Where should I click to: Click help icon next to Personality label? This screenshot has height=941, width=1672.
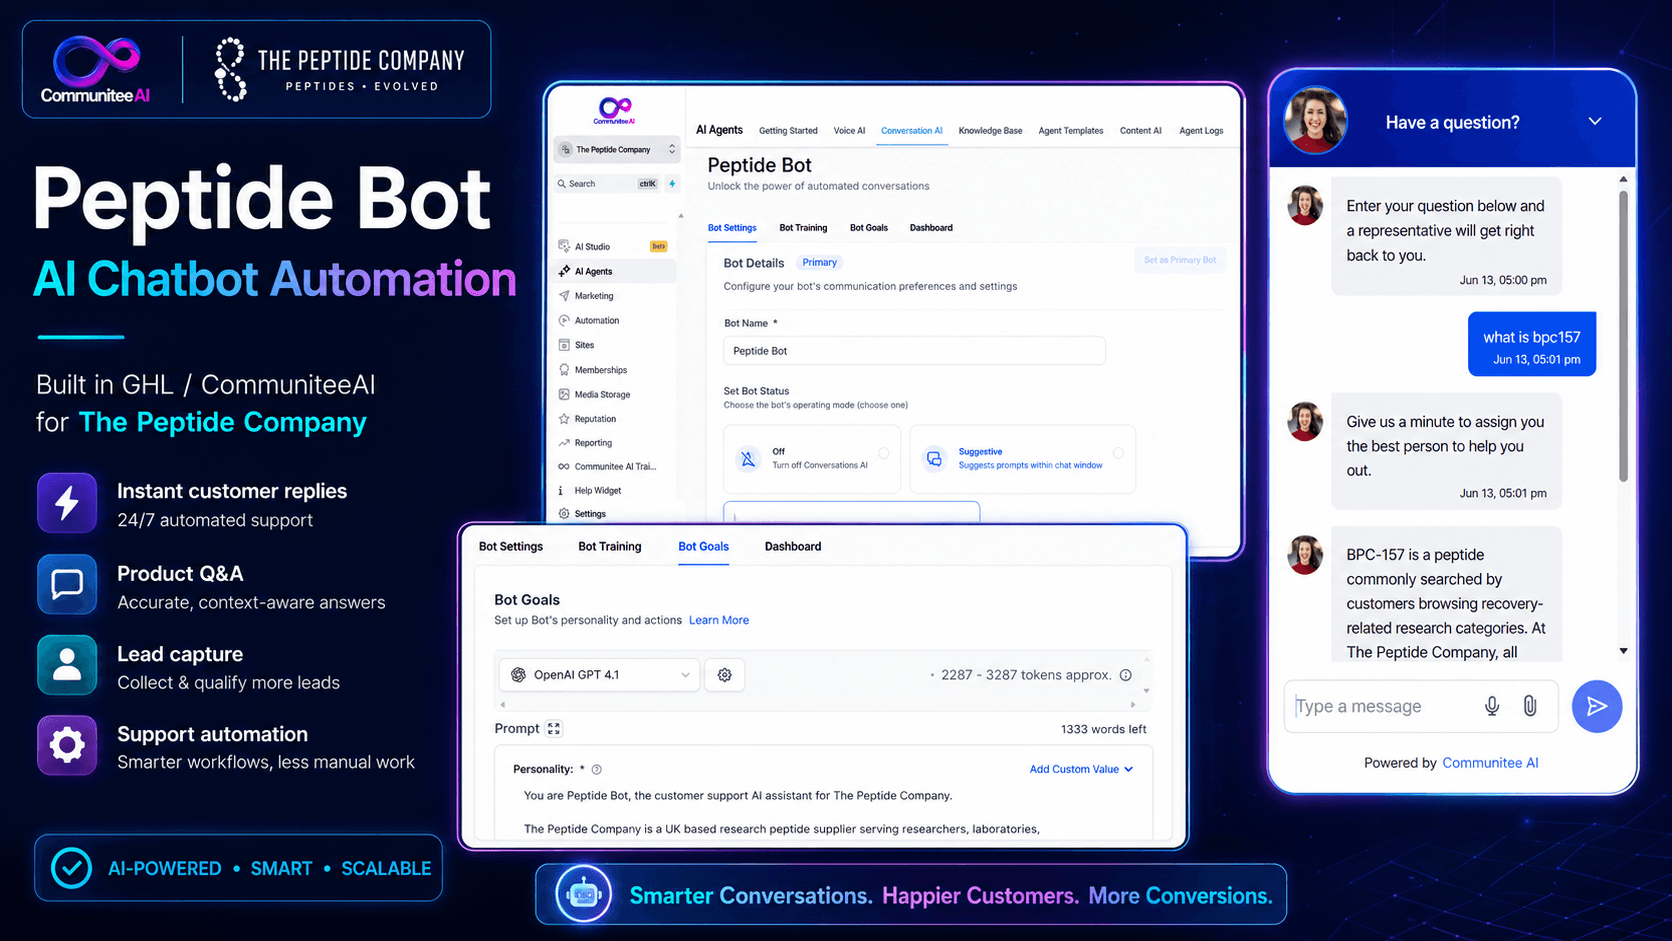[597, 770]
